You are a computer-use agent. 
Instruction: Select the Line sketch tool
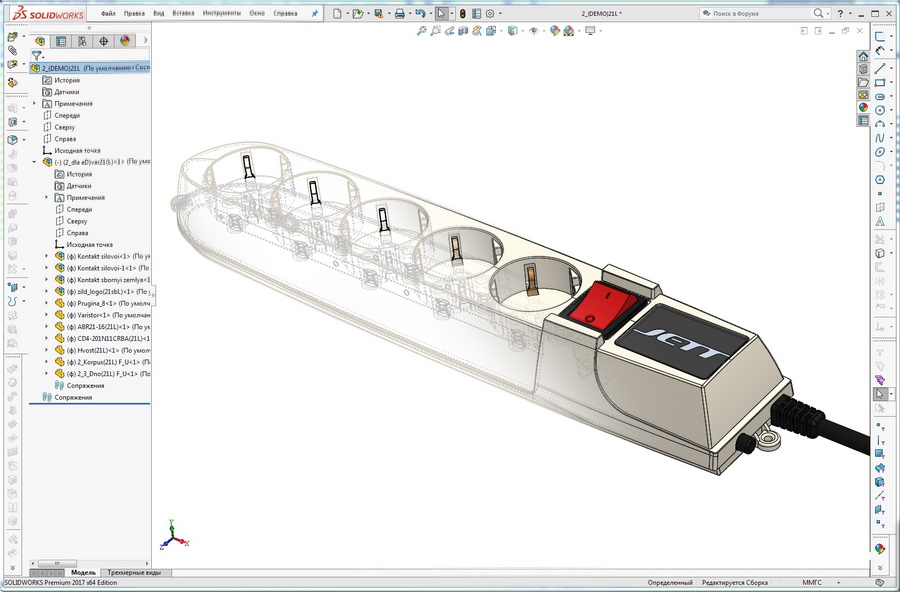tap(880, 68)
